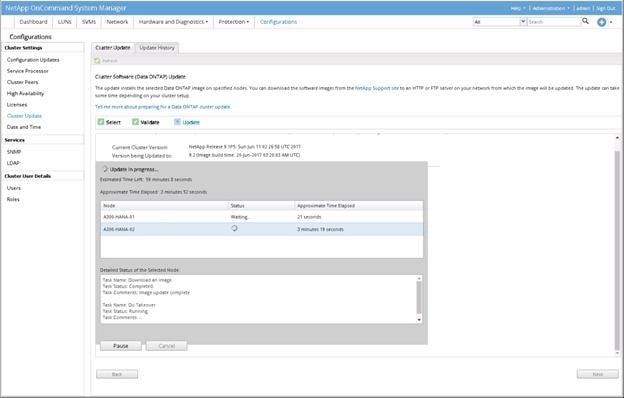
Task: Open the NetApp Support site link
Action: tap(376, 88)
